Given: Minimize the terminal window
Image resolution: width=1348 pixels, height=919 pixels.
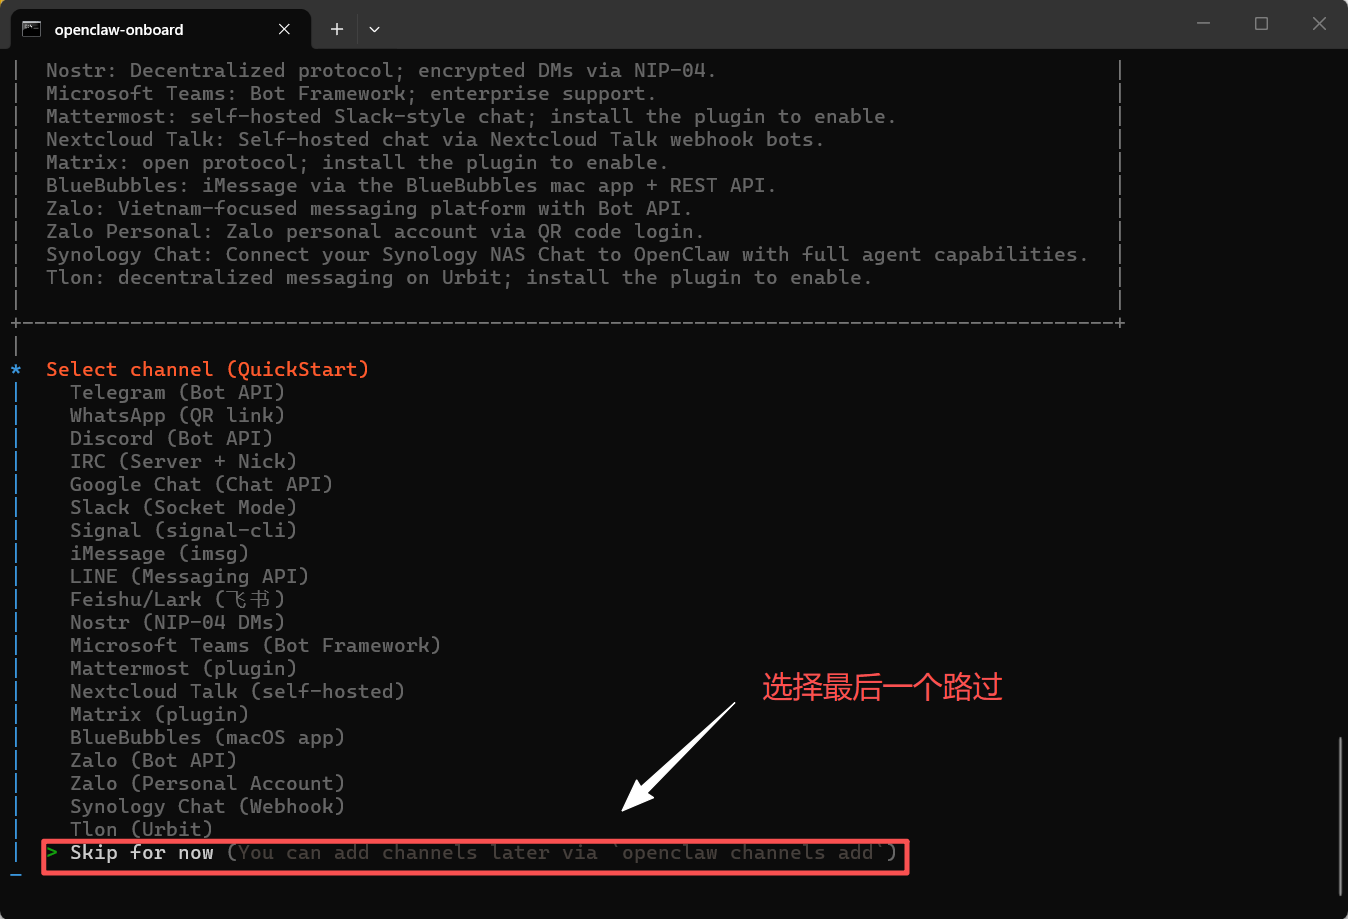Looking at the screenshot, I should click(x=1203, y=23).
